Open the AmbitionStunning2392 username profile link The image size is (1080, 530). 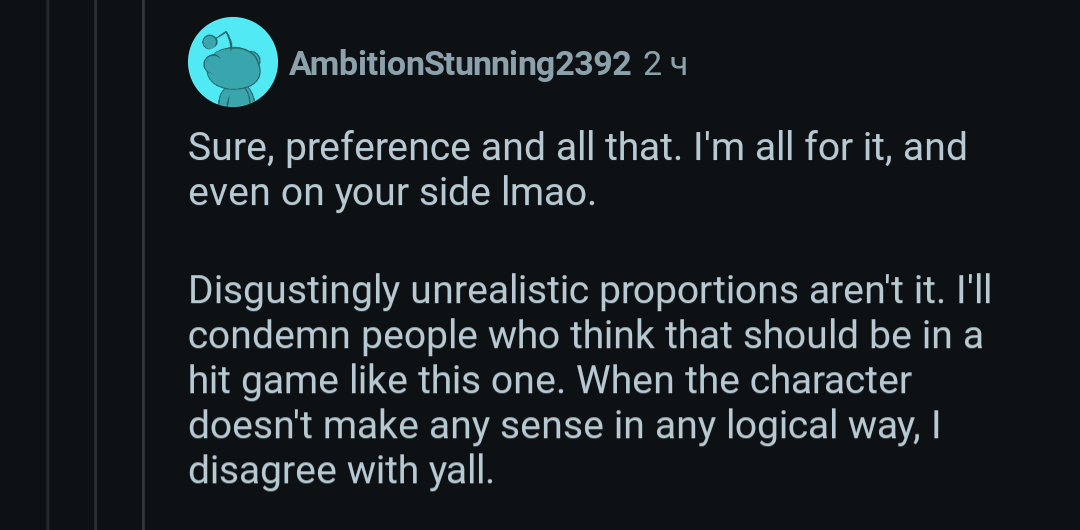(460, 65)
